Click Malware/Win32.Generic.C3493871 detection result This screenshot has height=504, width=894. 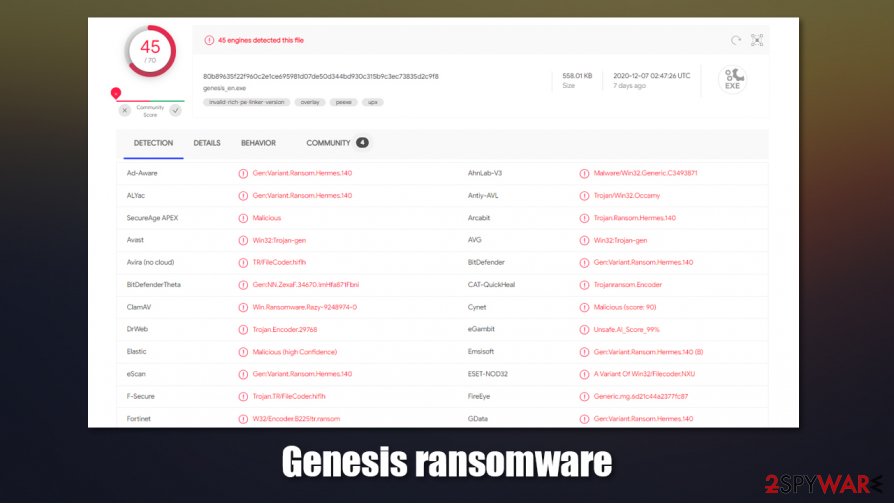click(645, 173)
